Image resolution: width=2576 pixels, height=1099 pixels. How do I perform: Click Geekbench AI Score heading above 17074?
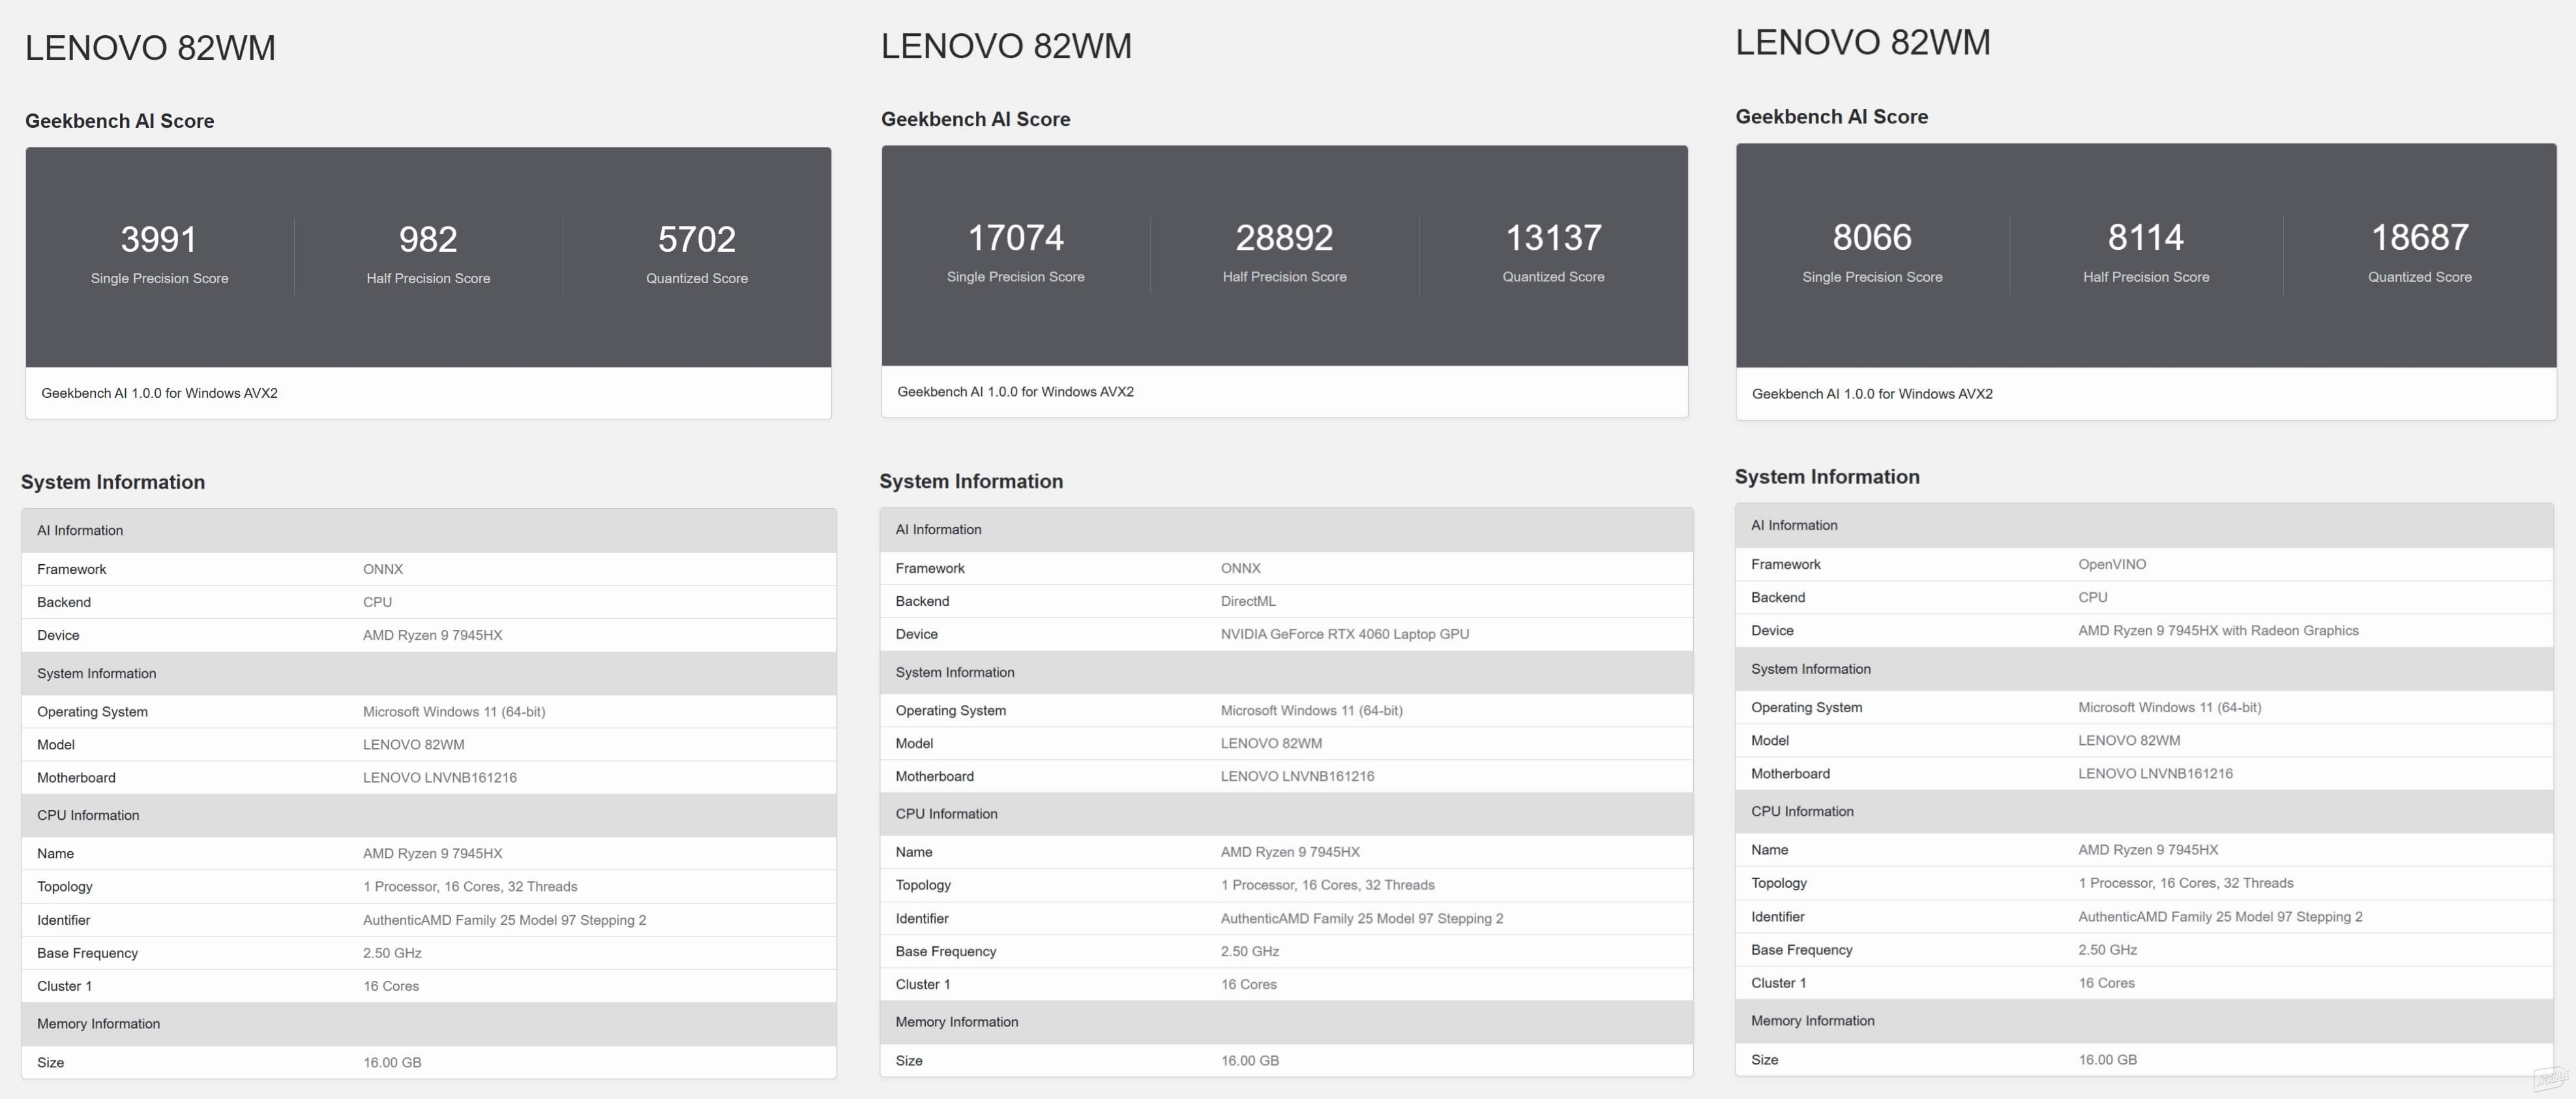975,119
